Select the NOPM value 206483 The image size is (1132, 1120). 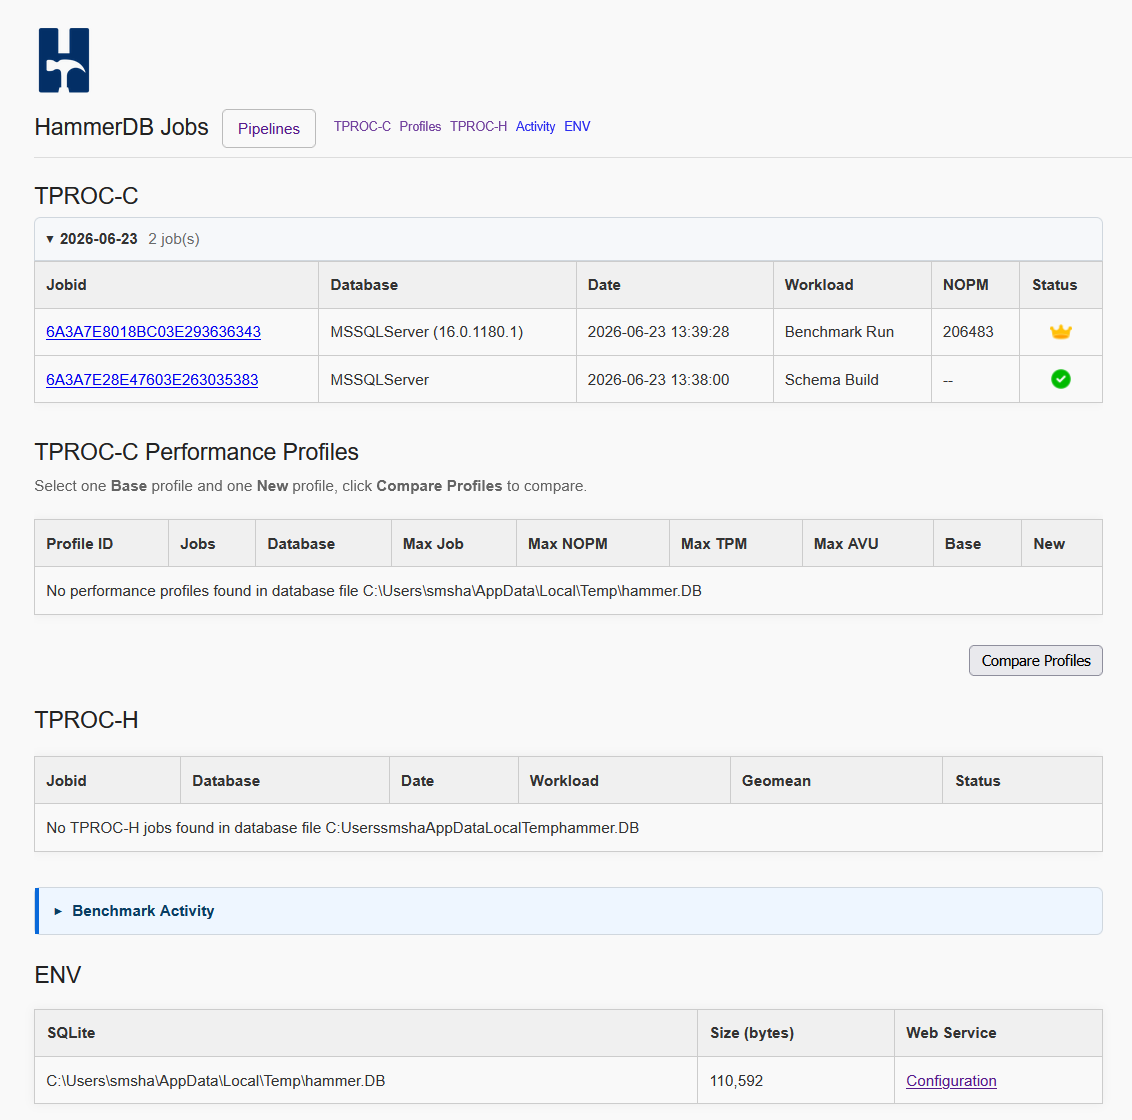coord(967,332)
